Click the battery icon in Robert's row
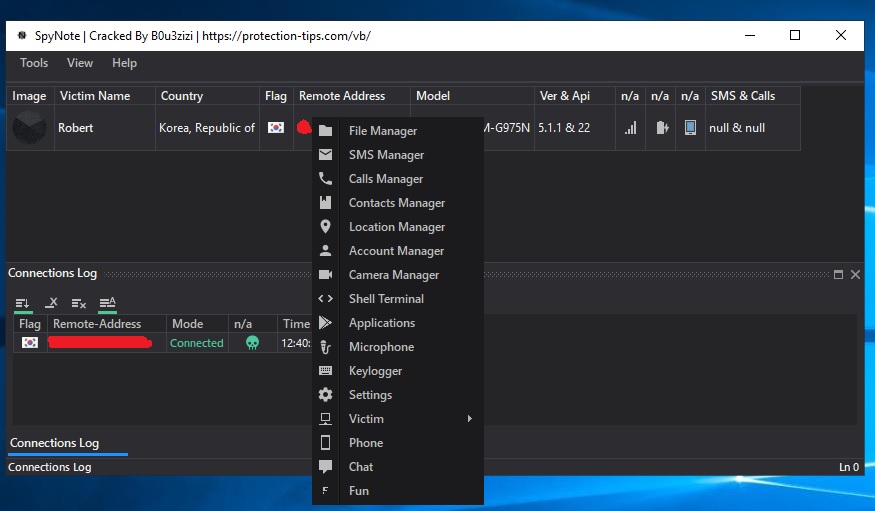Image resolution: width=875 pixels, height=511 pixels. [x=662, y=128]
